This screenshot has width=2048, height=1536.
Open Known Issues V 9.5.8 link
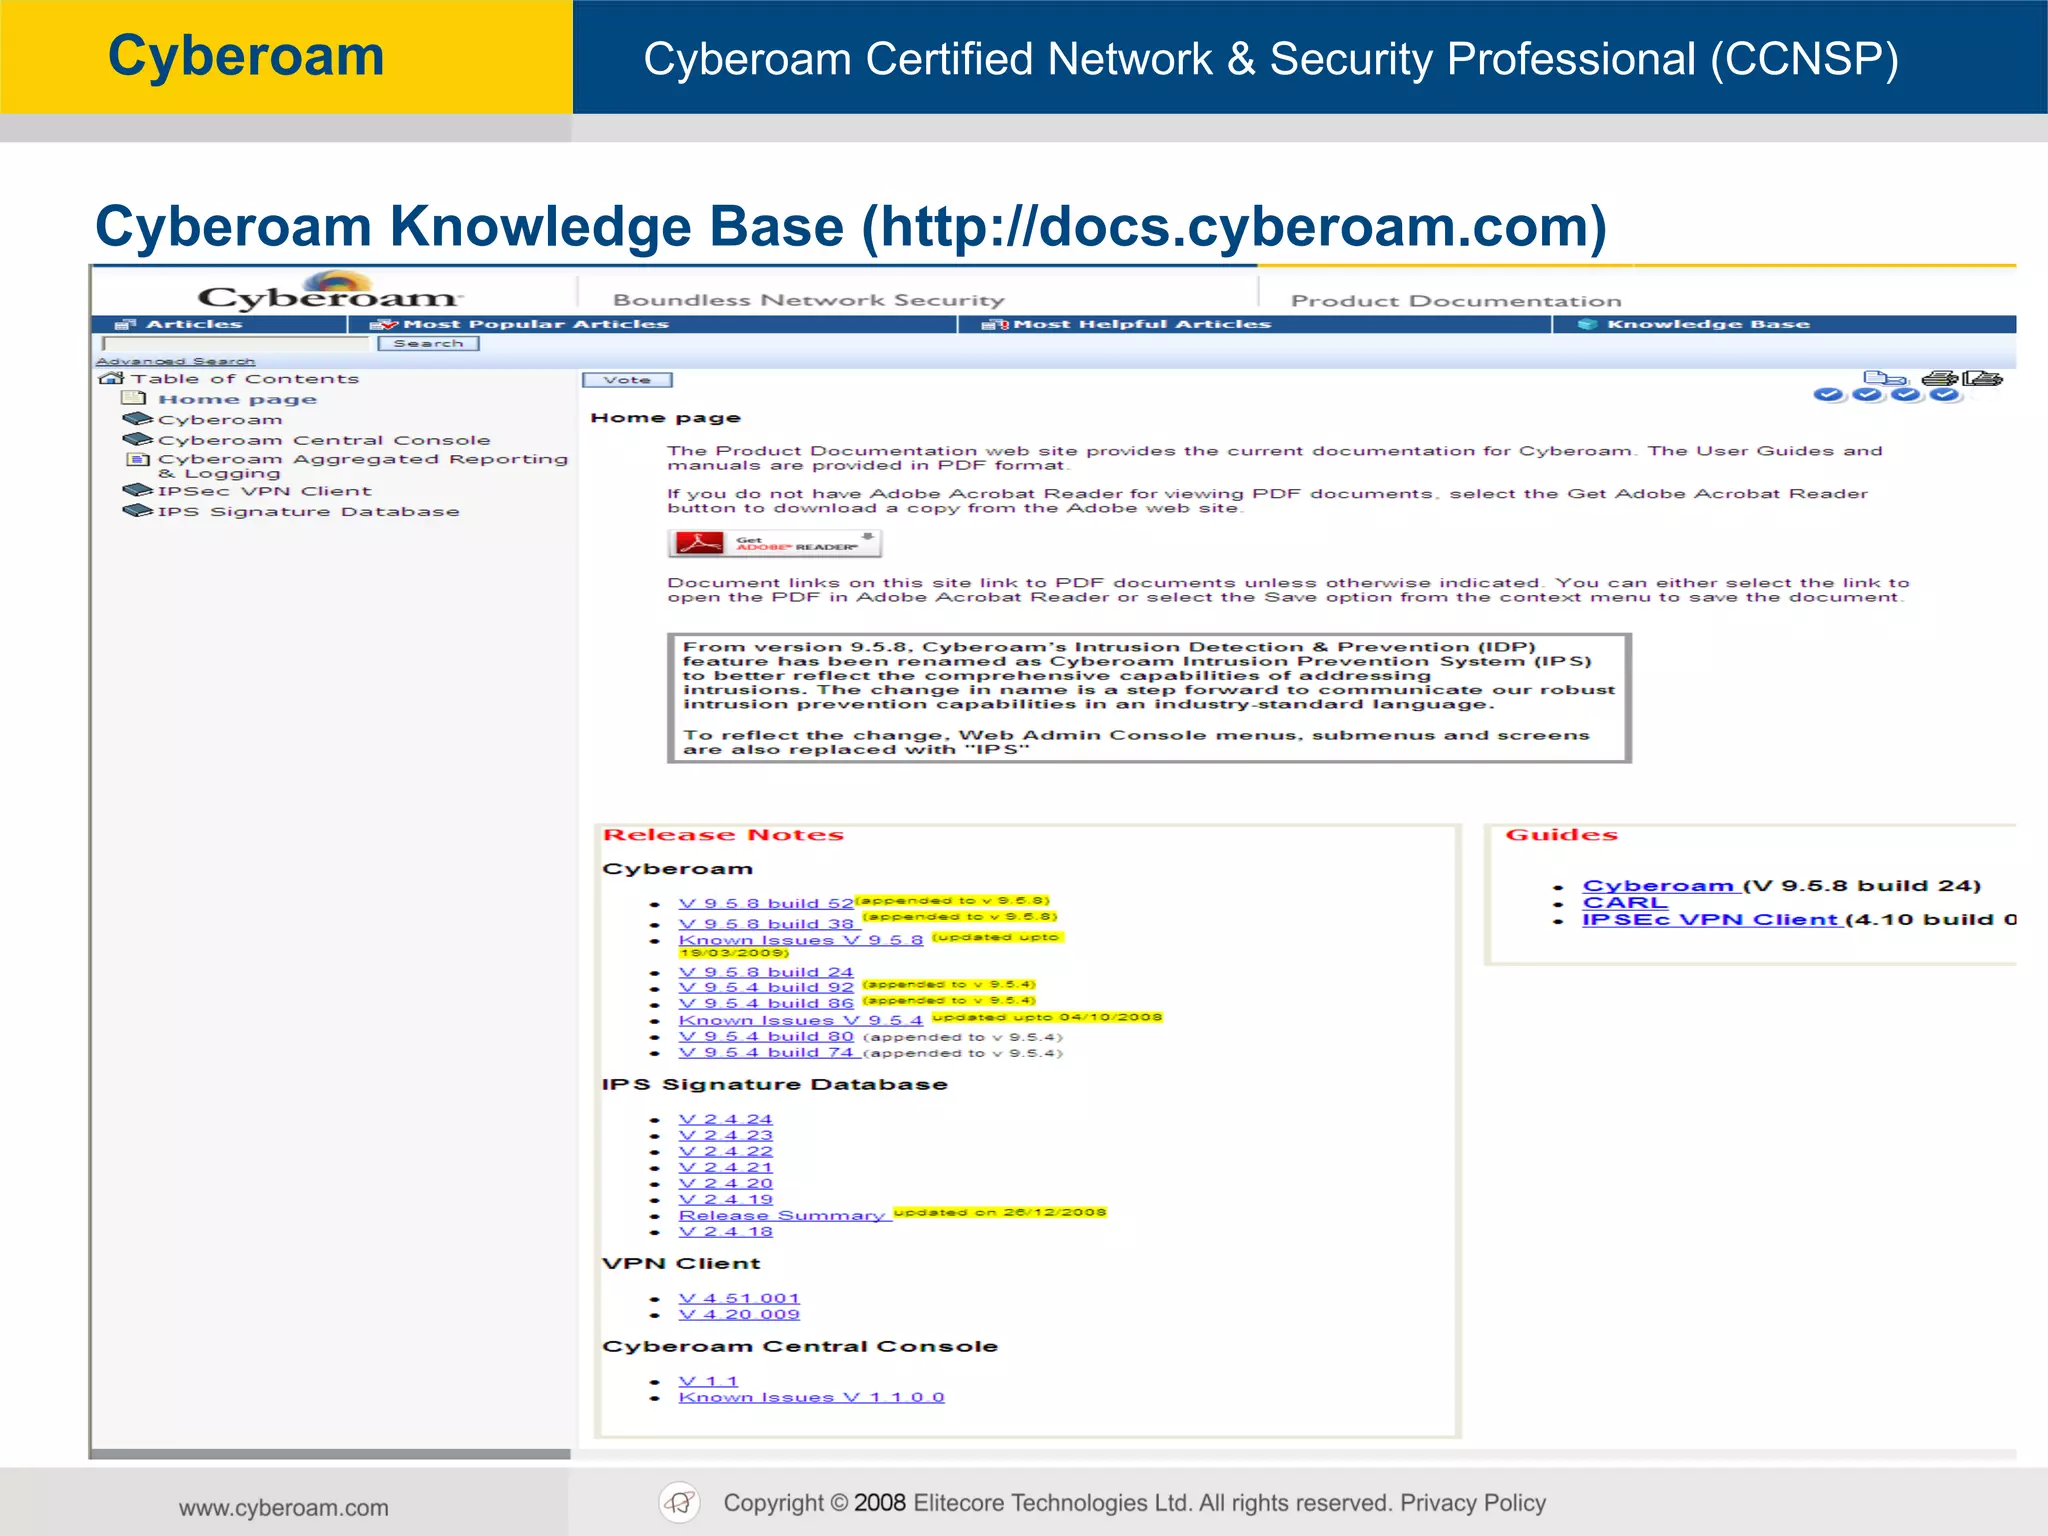coord(800,940)
